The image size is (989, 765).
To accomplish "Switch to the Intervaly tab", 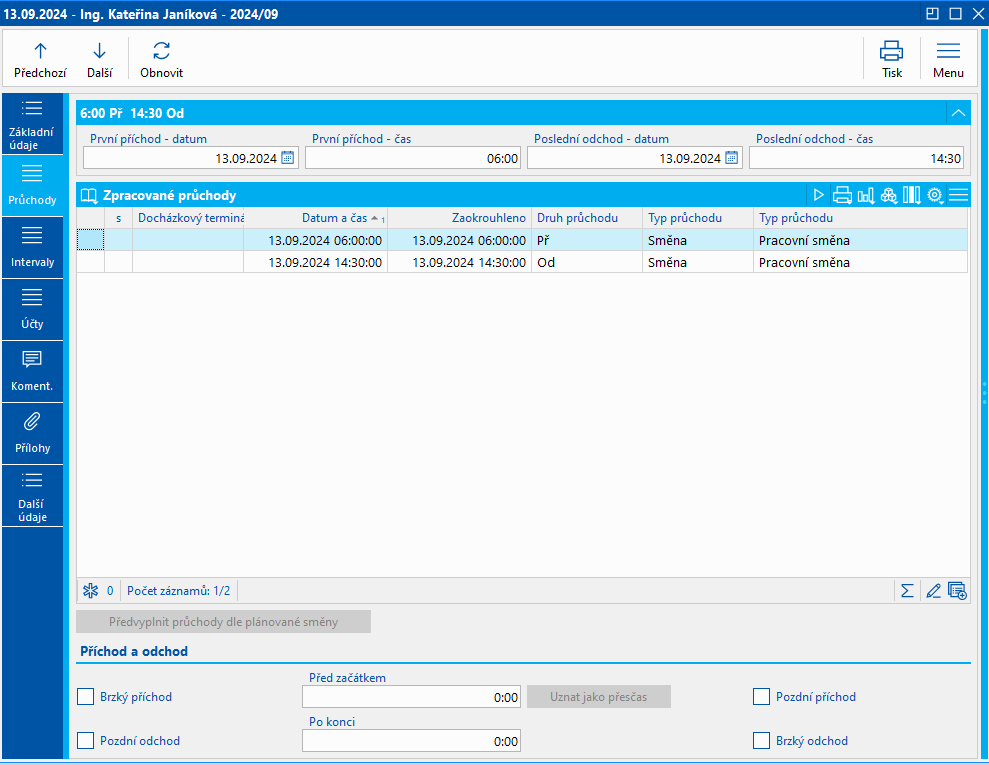I will (x=33, y=247).
